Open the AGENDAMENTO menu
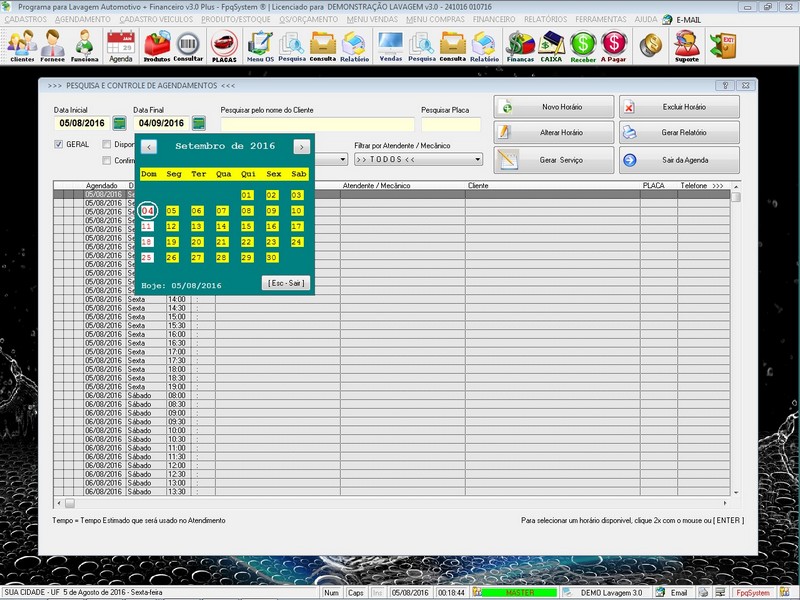The height and width of the screenshot is (600, 800). [83, 19]
